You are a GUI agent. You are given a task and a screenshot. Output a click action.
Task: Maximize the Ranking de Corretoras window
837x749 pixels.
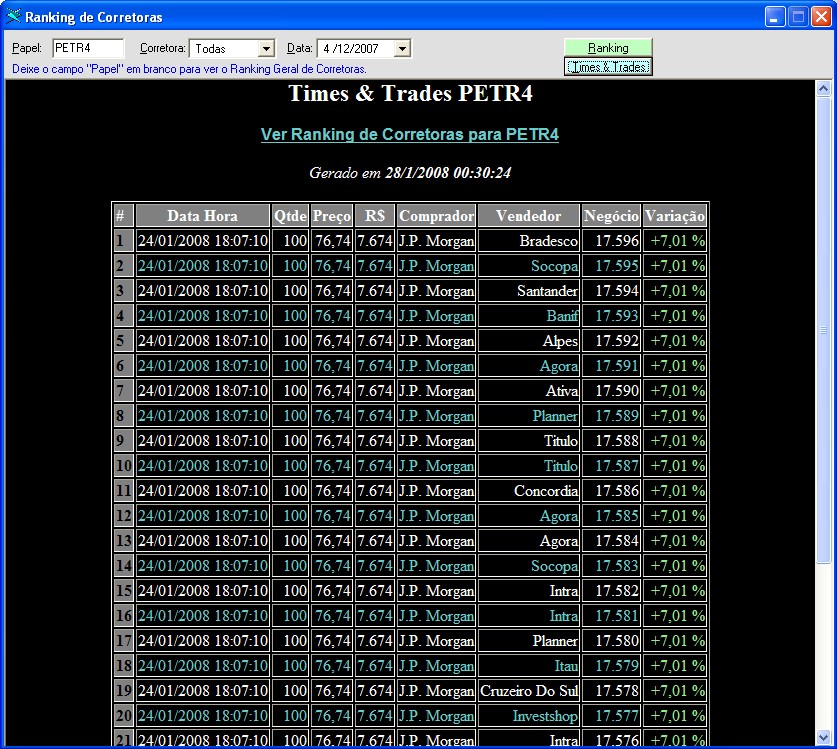(x=799, y=17)
